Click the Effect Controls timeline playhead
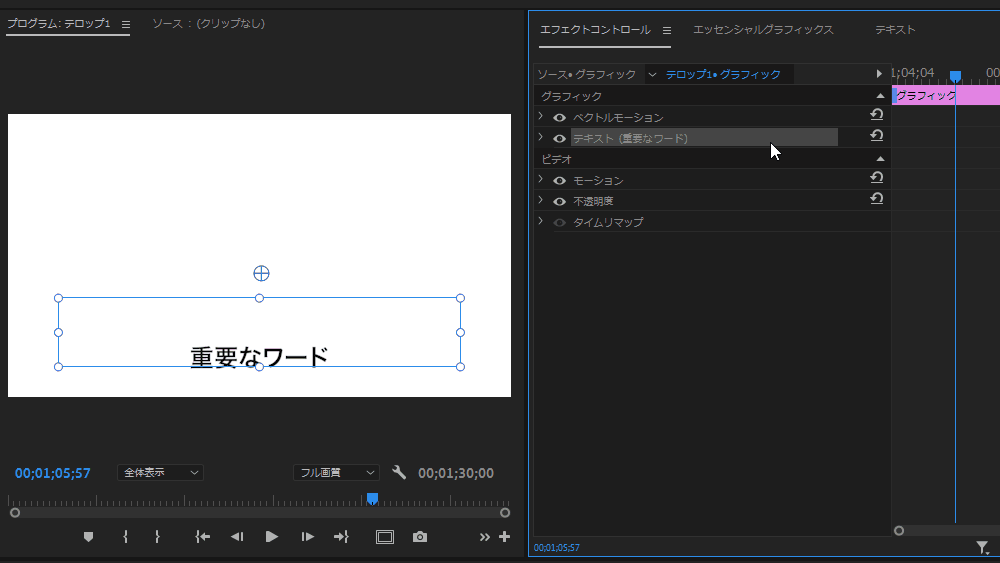 [955, 77]
